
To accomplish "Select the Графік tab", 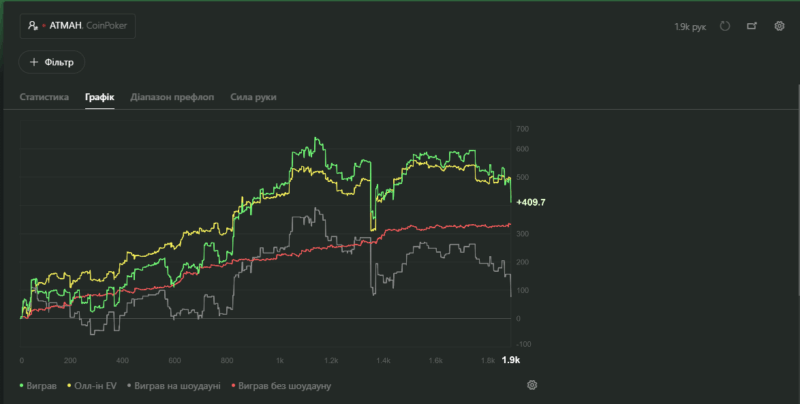I will (x=99, y=97).
